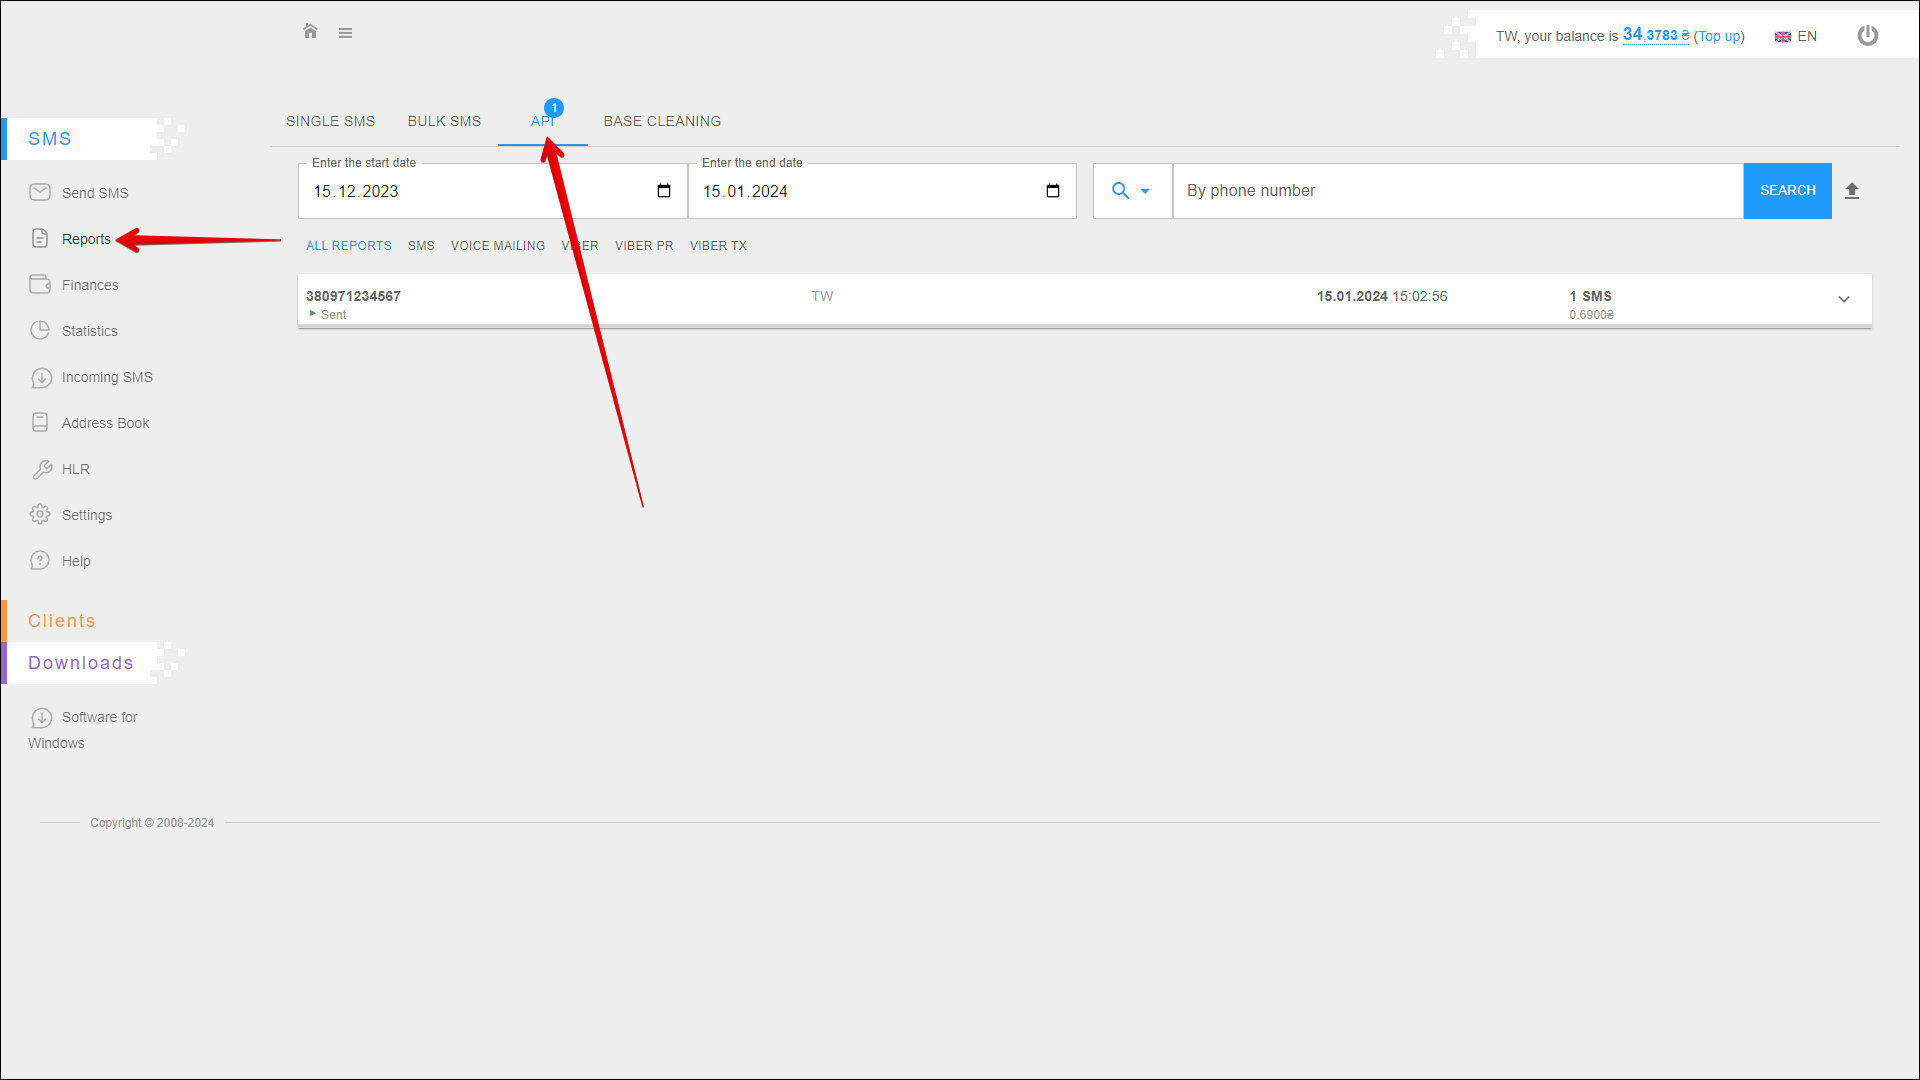Open Settings from the sidebar
The image size is (1920, 1080).
pyautogui.click(x=86, y=515)
